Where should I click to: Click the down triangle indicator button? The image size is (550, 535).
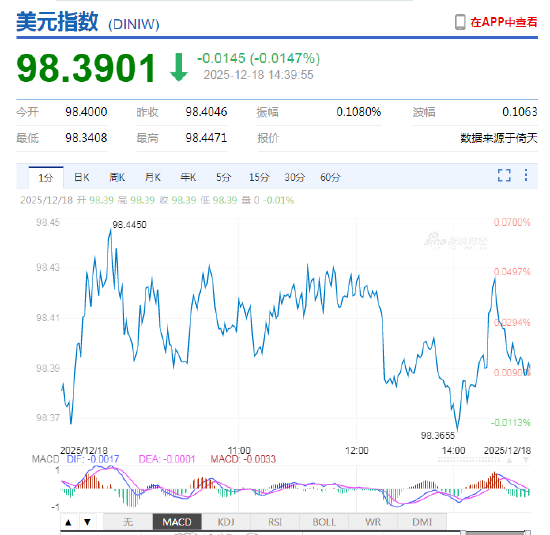(x=88, y=522)
